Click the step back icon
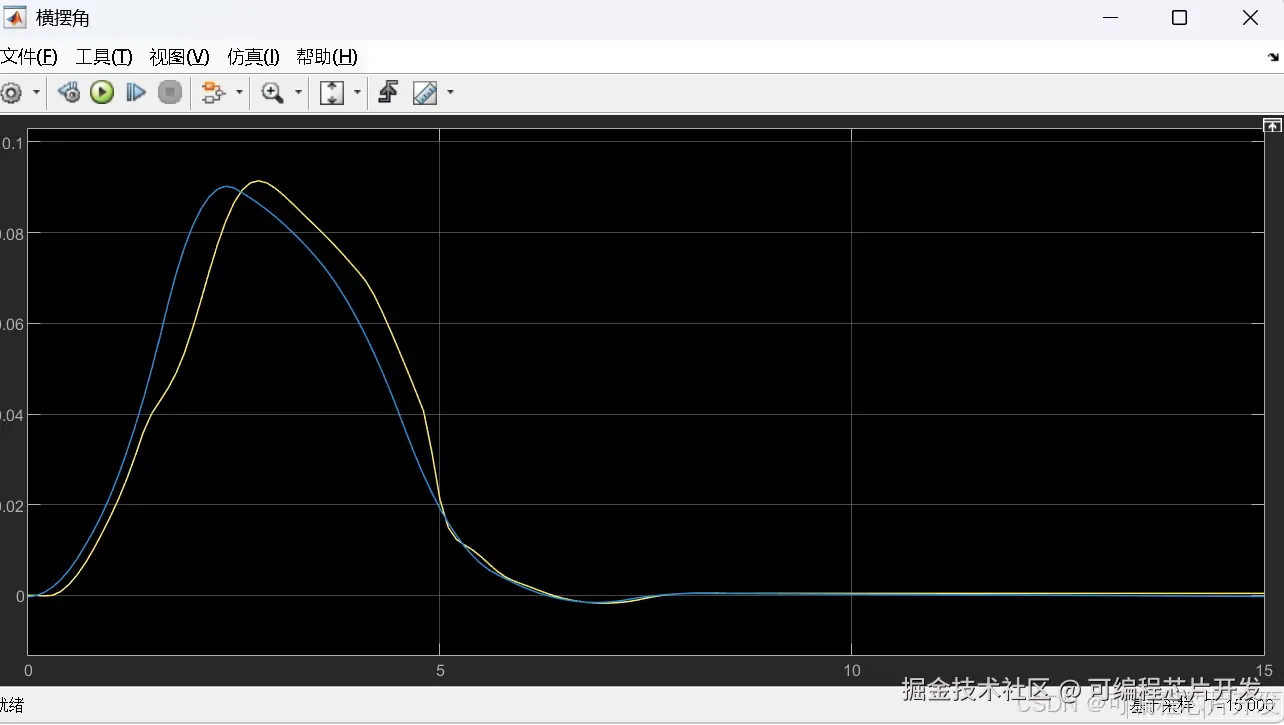 point(69,93)
